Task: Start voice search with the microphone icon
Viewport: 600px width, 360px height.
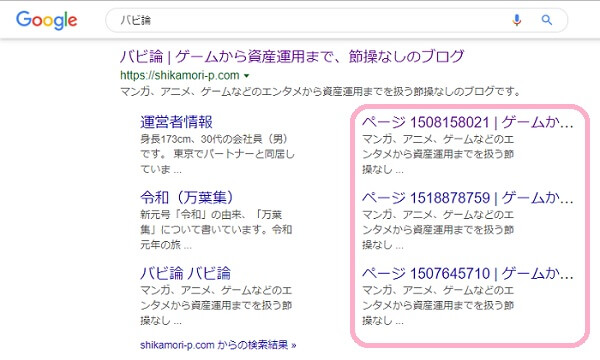Action: click(x=517, y=20)
